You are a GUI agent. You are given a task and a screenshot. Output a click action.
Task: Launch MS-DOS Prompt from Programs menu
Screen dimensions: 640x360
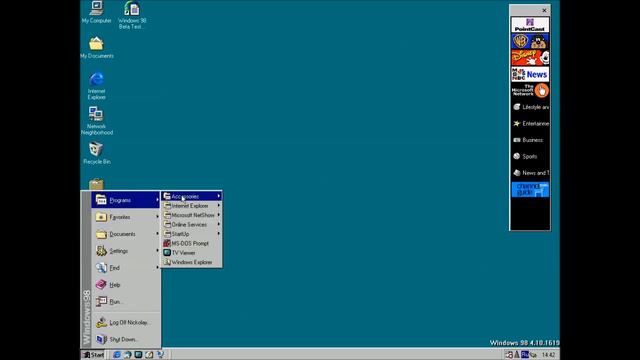click(x=191, y=243)
